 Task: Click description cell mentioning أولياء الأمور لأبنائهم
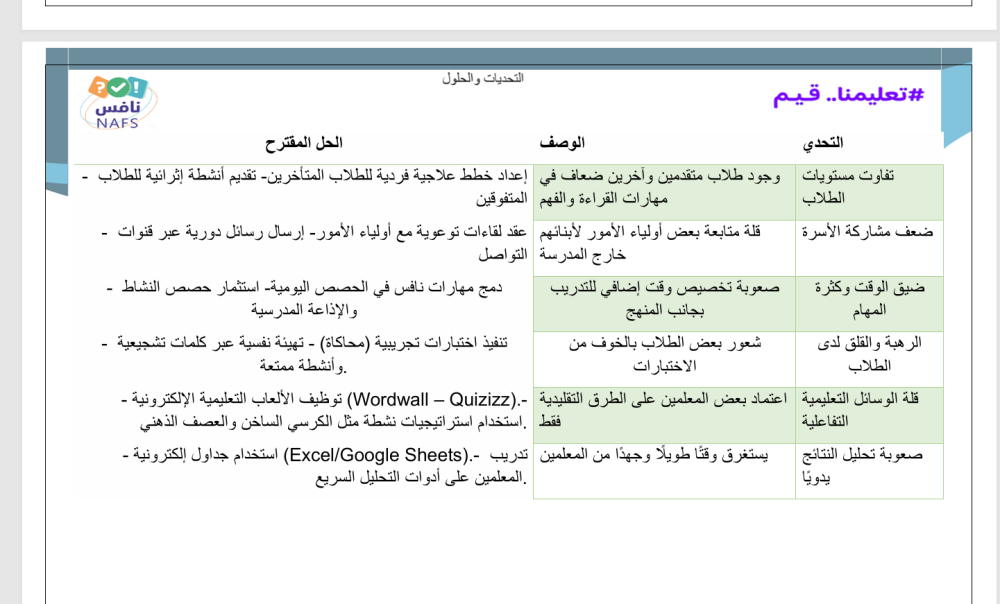650,242
